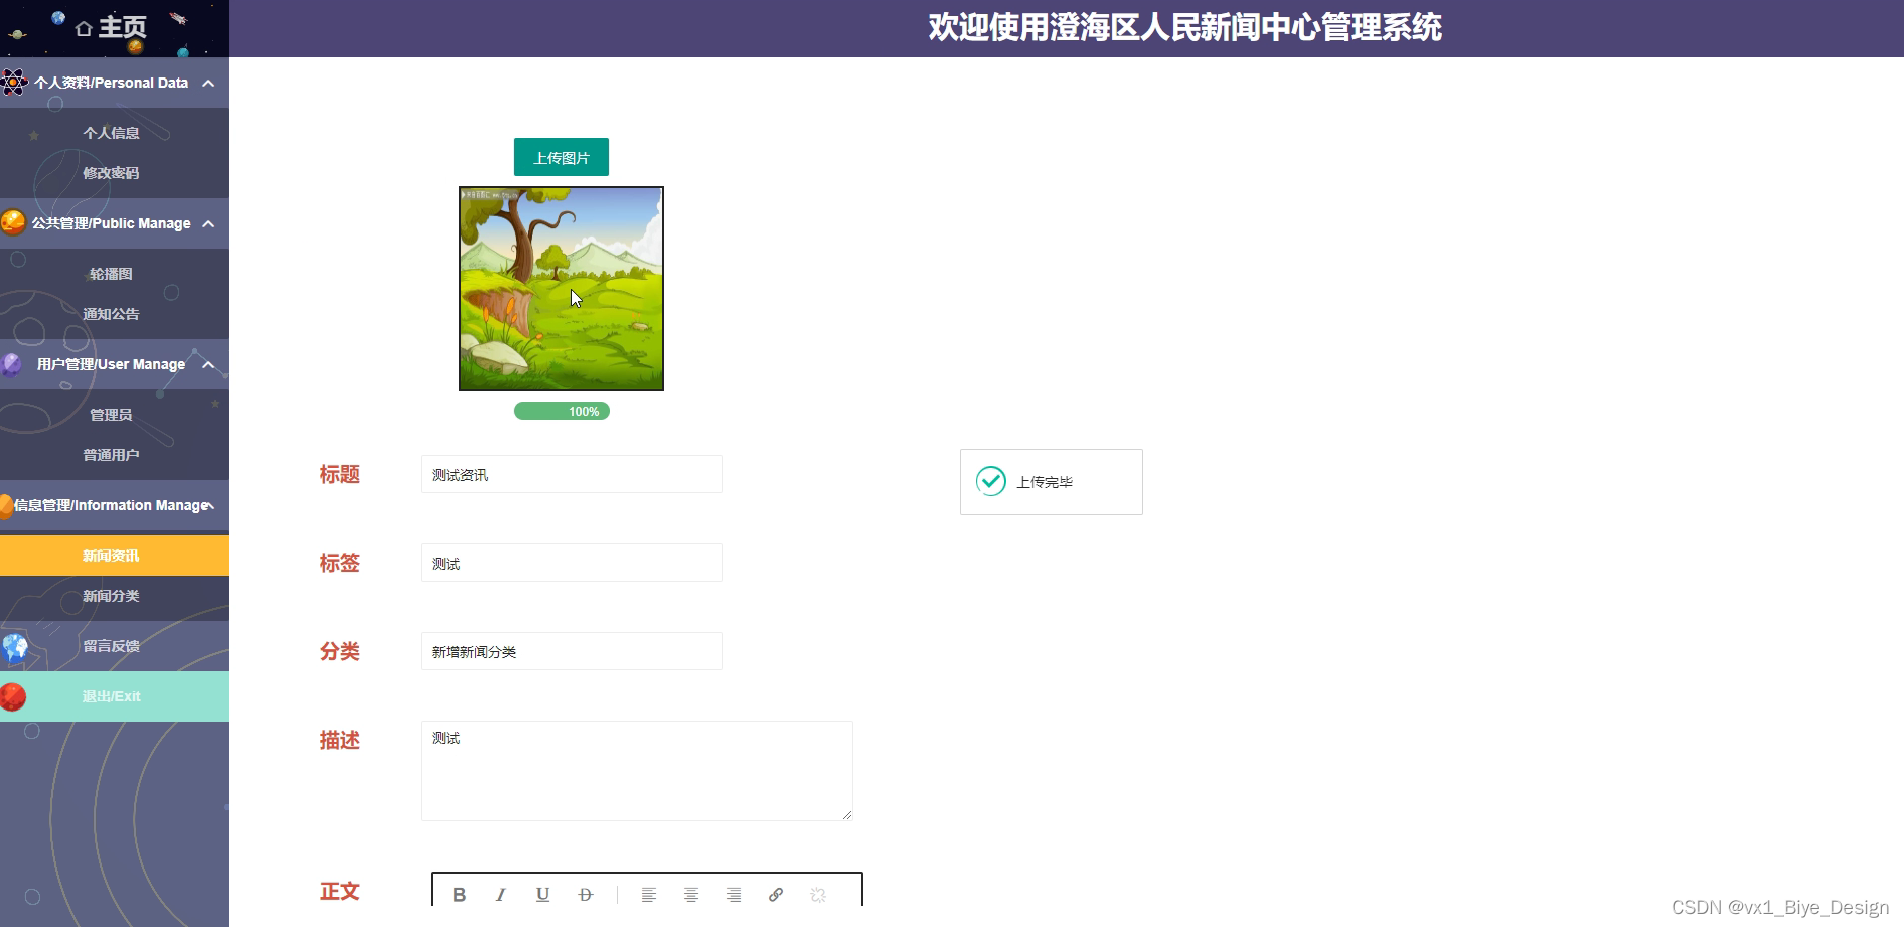Click the orange planet icon beside Public Manage
The height and width of the screenshot is (927, 1904).
pyautogui.click(x=13, y=222)
